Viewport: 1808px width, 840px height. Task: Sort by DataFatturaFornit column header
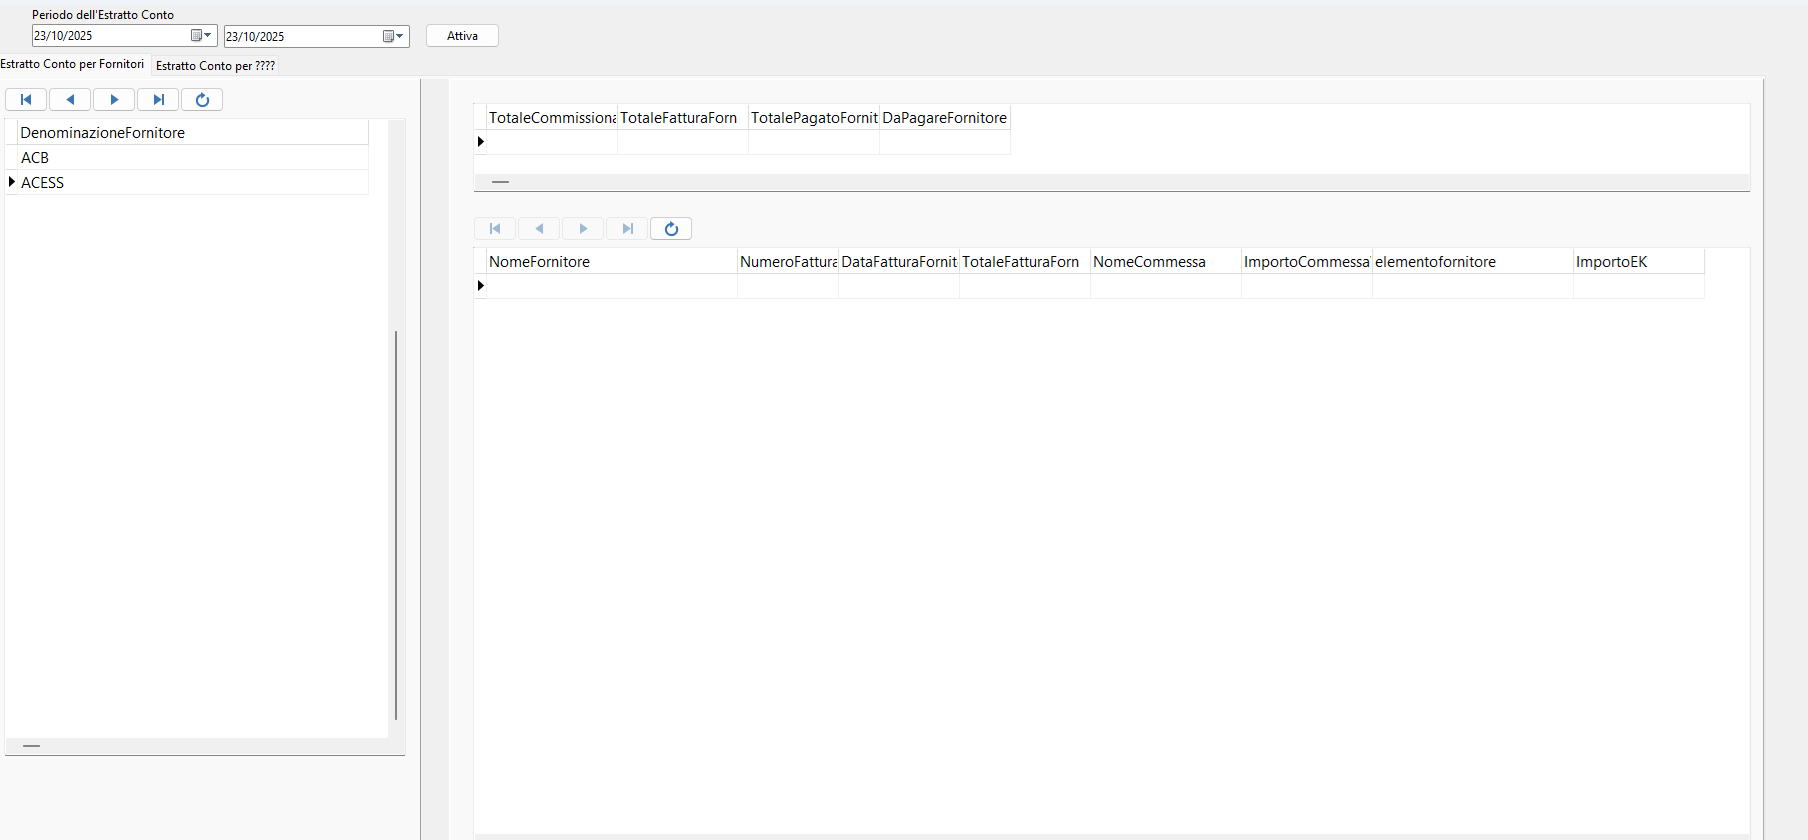pos(899,262)
